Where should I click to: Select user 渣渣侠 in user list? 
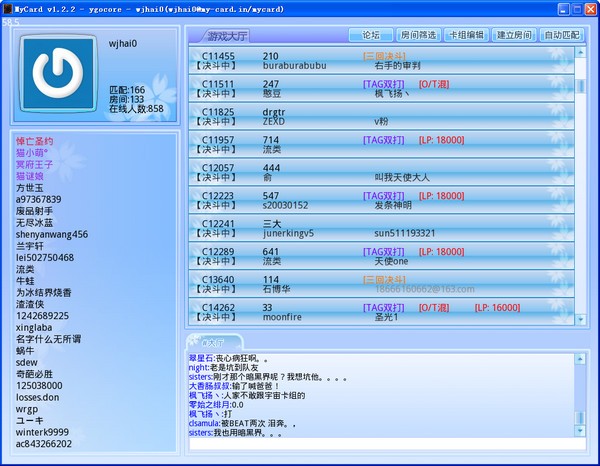30,304
